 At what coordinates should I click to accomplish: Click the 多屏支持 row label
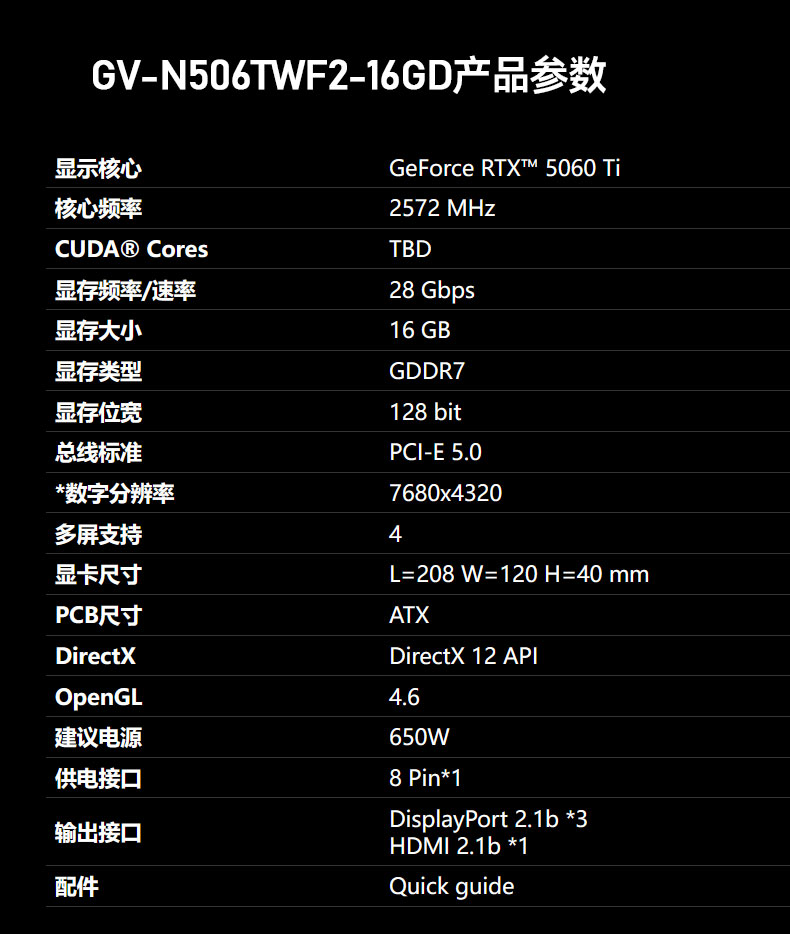tap(98, 534)
